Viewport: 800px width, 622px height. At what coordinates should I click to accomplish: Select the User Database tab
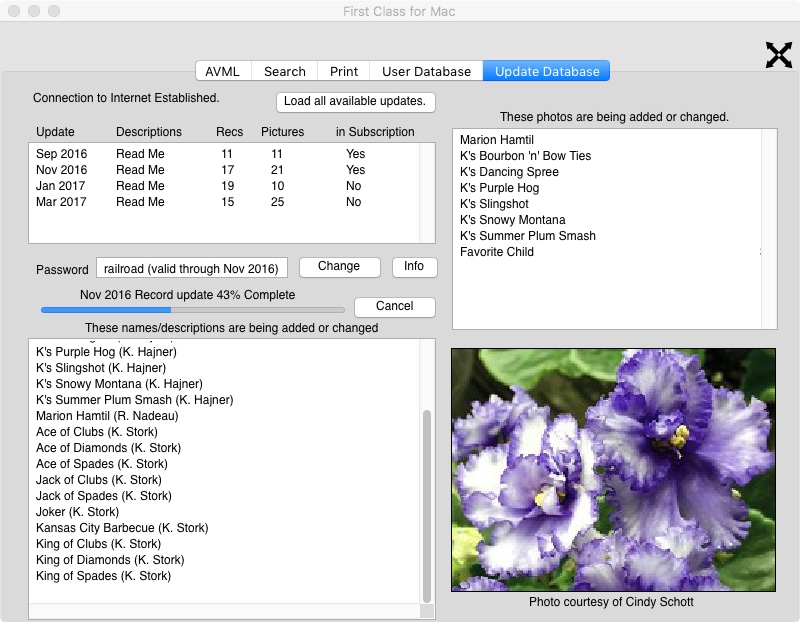(427, 71)
